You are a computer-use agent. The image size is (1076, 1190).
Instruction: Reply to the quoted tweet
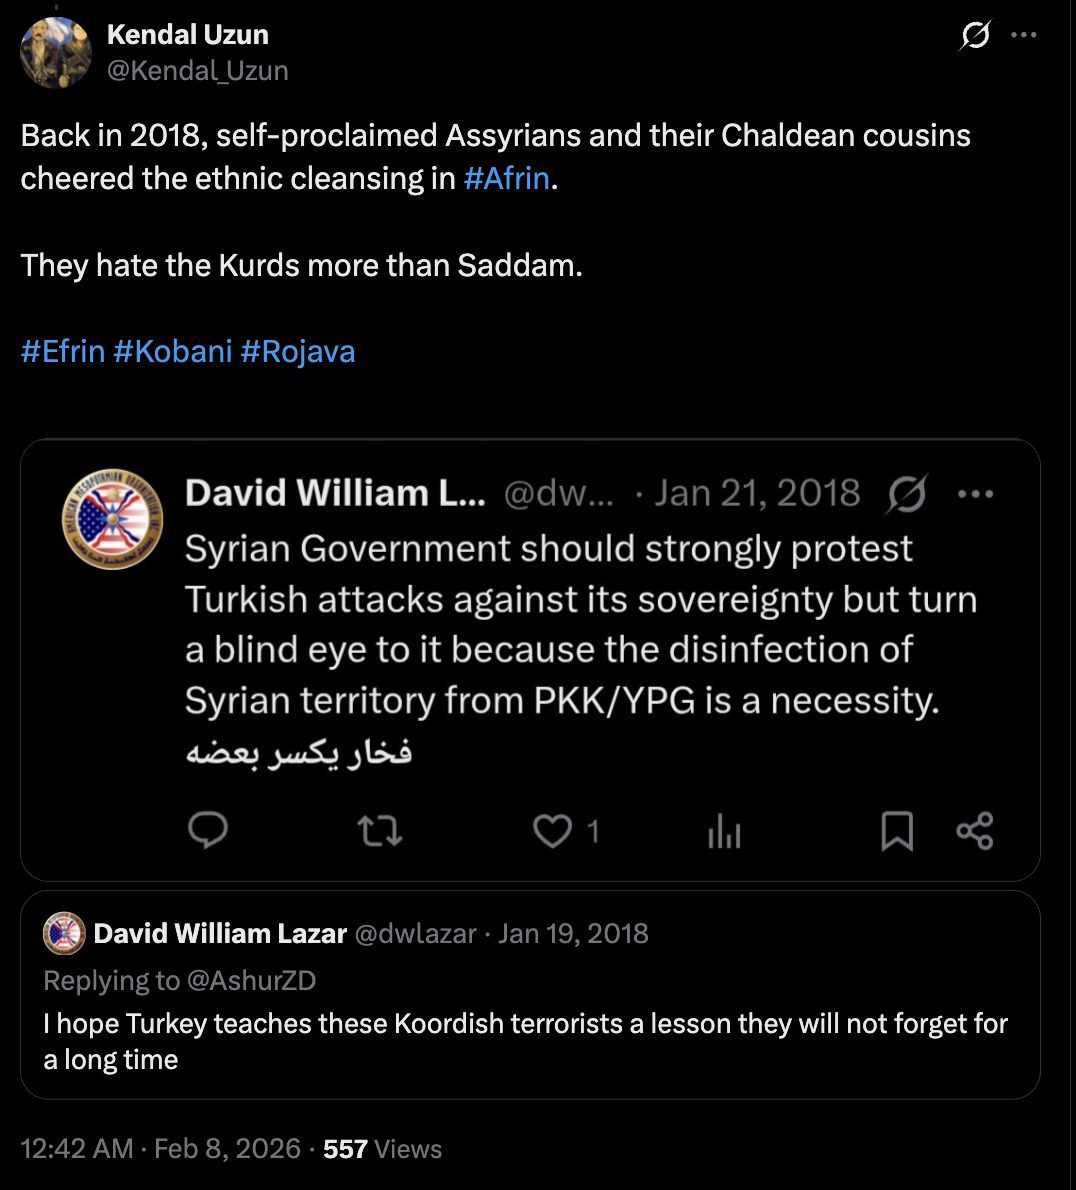point(207,830)
